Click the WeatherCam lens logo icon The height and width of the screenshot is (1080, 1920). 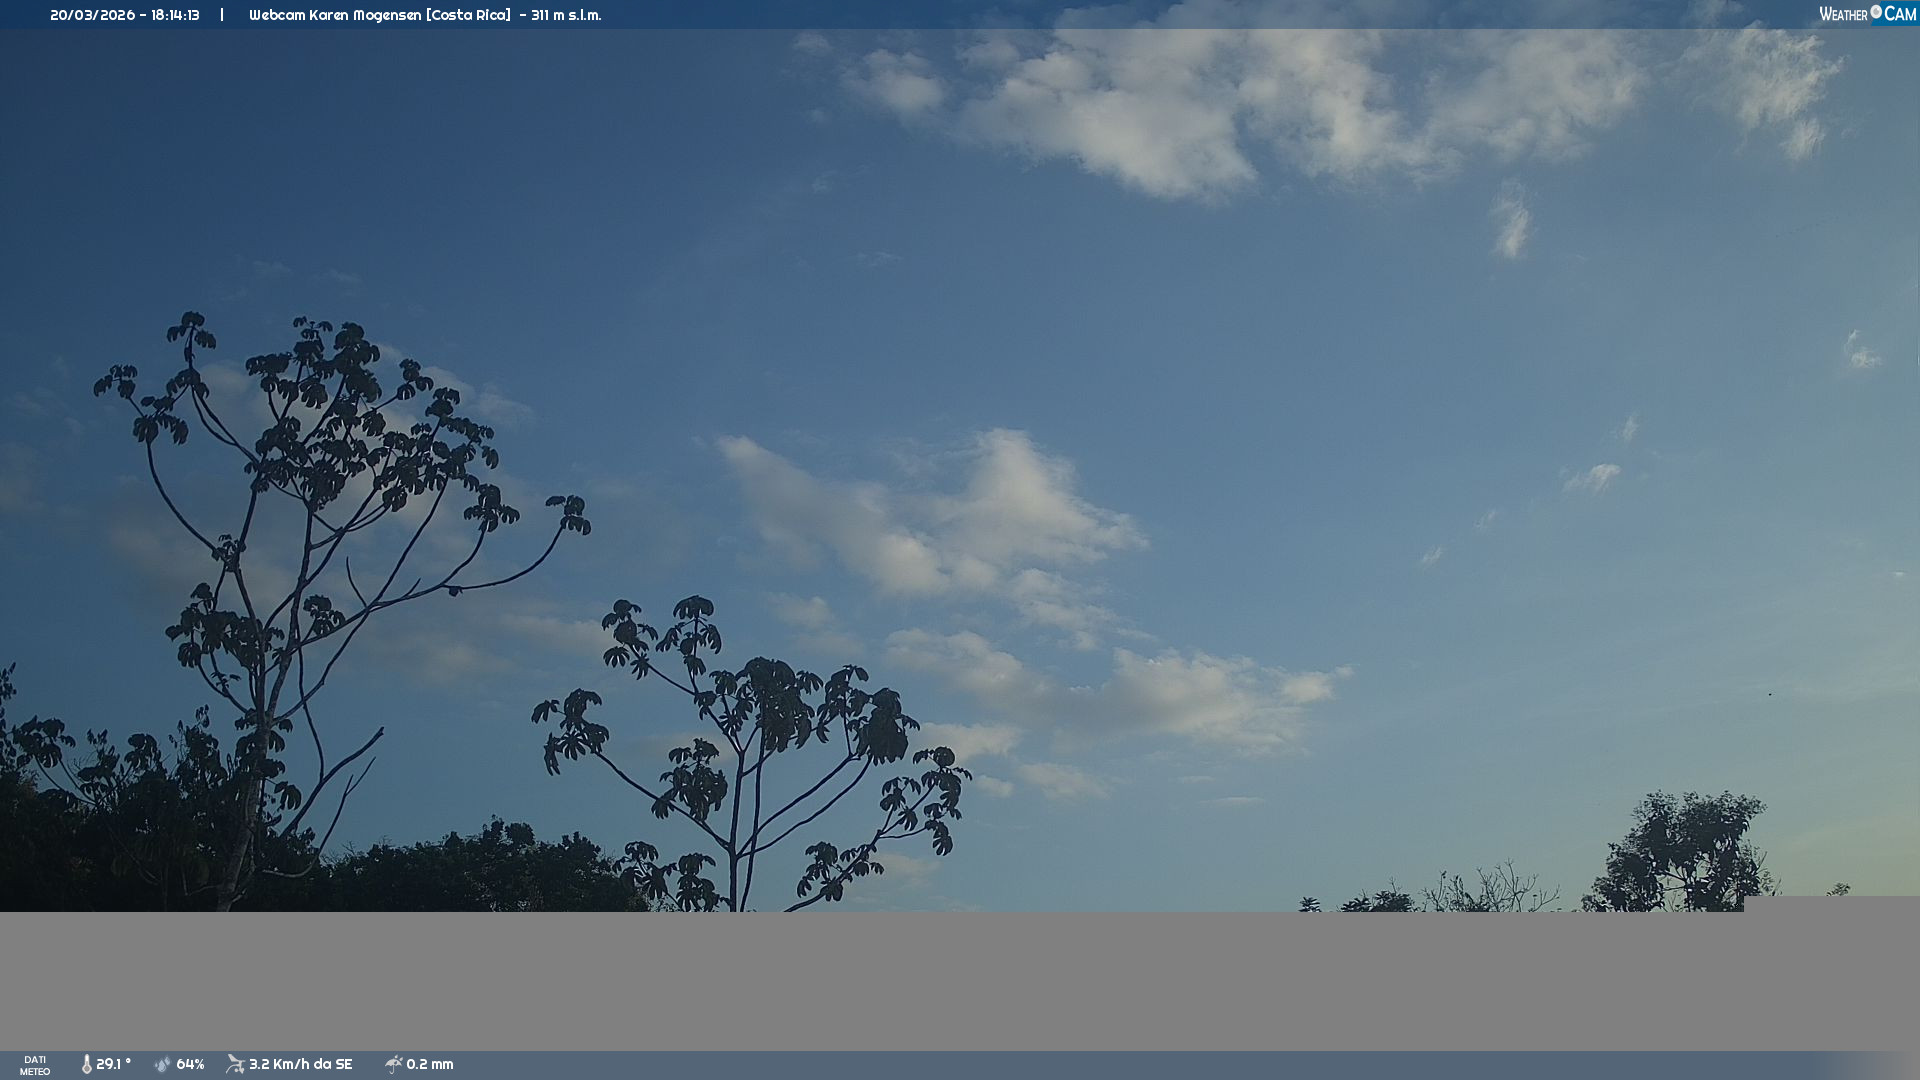point(1876,12)
